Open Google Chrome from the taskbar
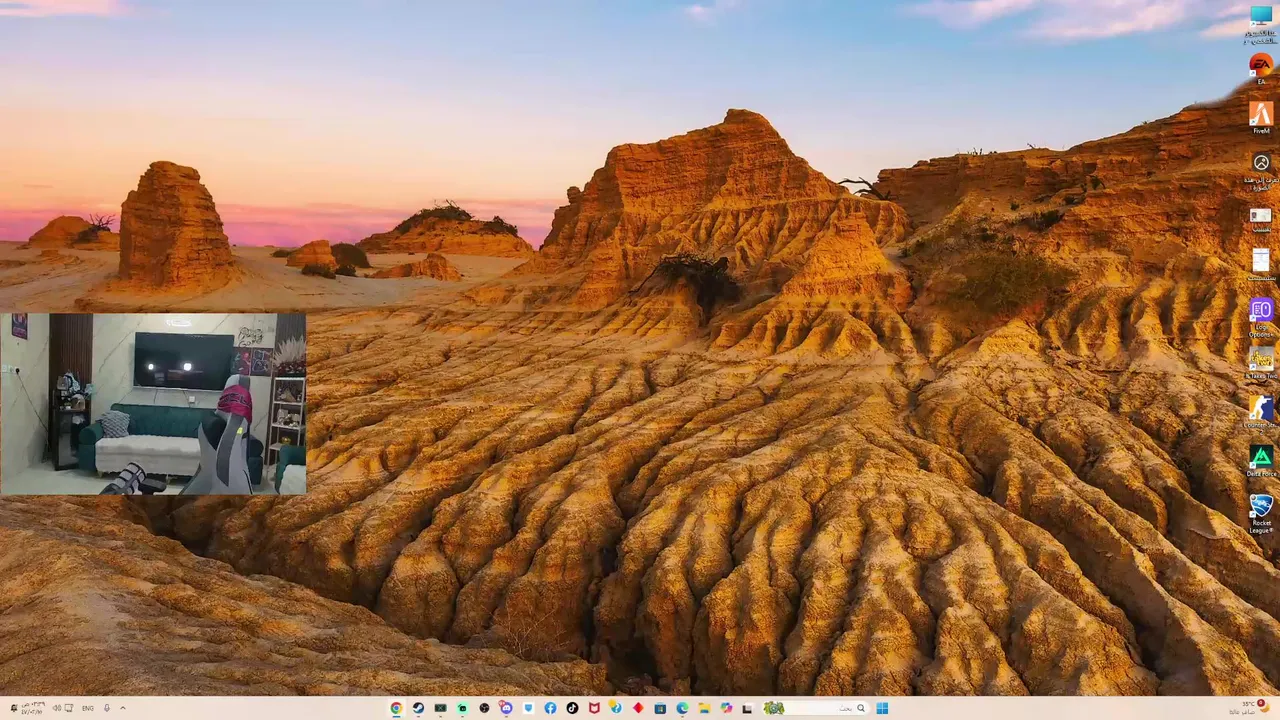This screenshot has width=1280, height=720. click(x=396, y=708)
